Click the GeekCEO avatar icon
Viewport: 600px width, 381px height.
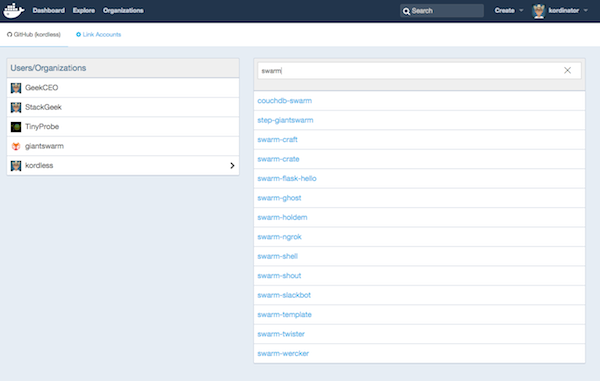coord(16,88)
